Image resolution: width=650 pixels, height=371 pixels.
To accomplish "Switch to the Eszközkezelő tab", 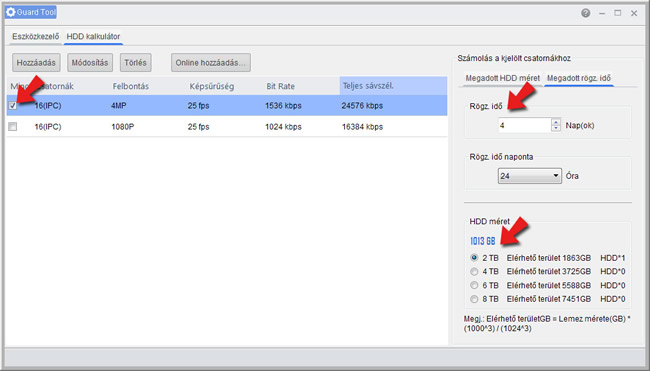I will pos(35,36).
